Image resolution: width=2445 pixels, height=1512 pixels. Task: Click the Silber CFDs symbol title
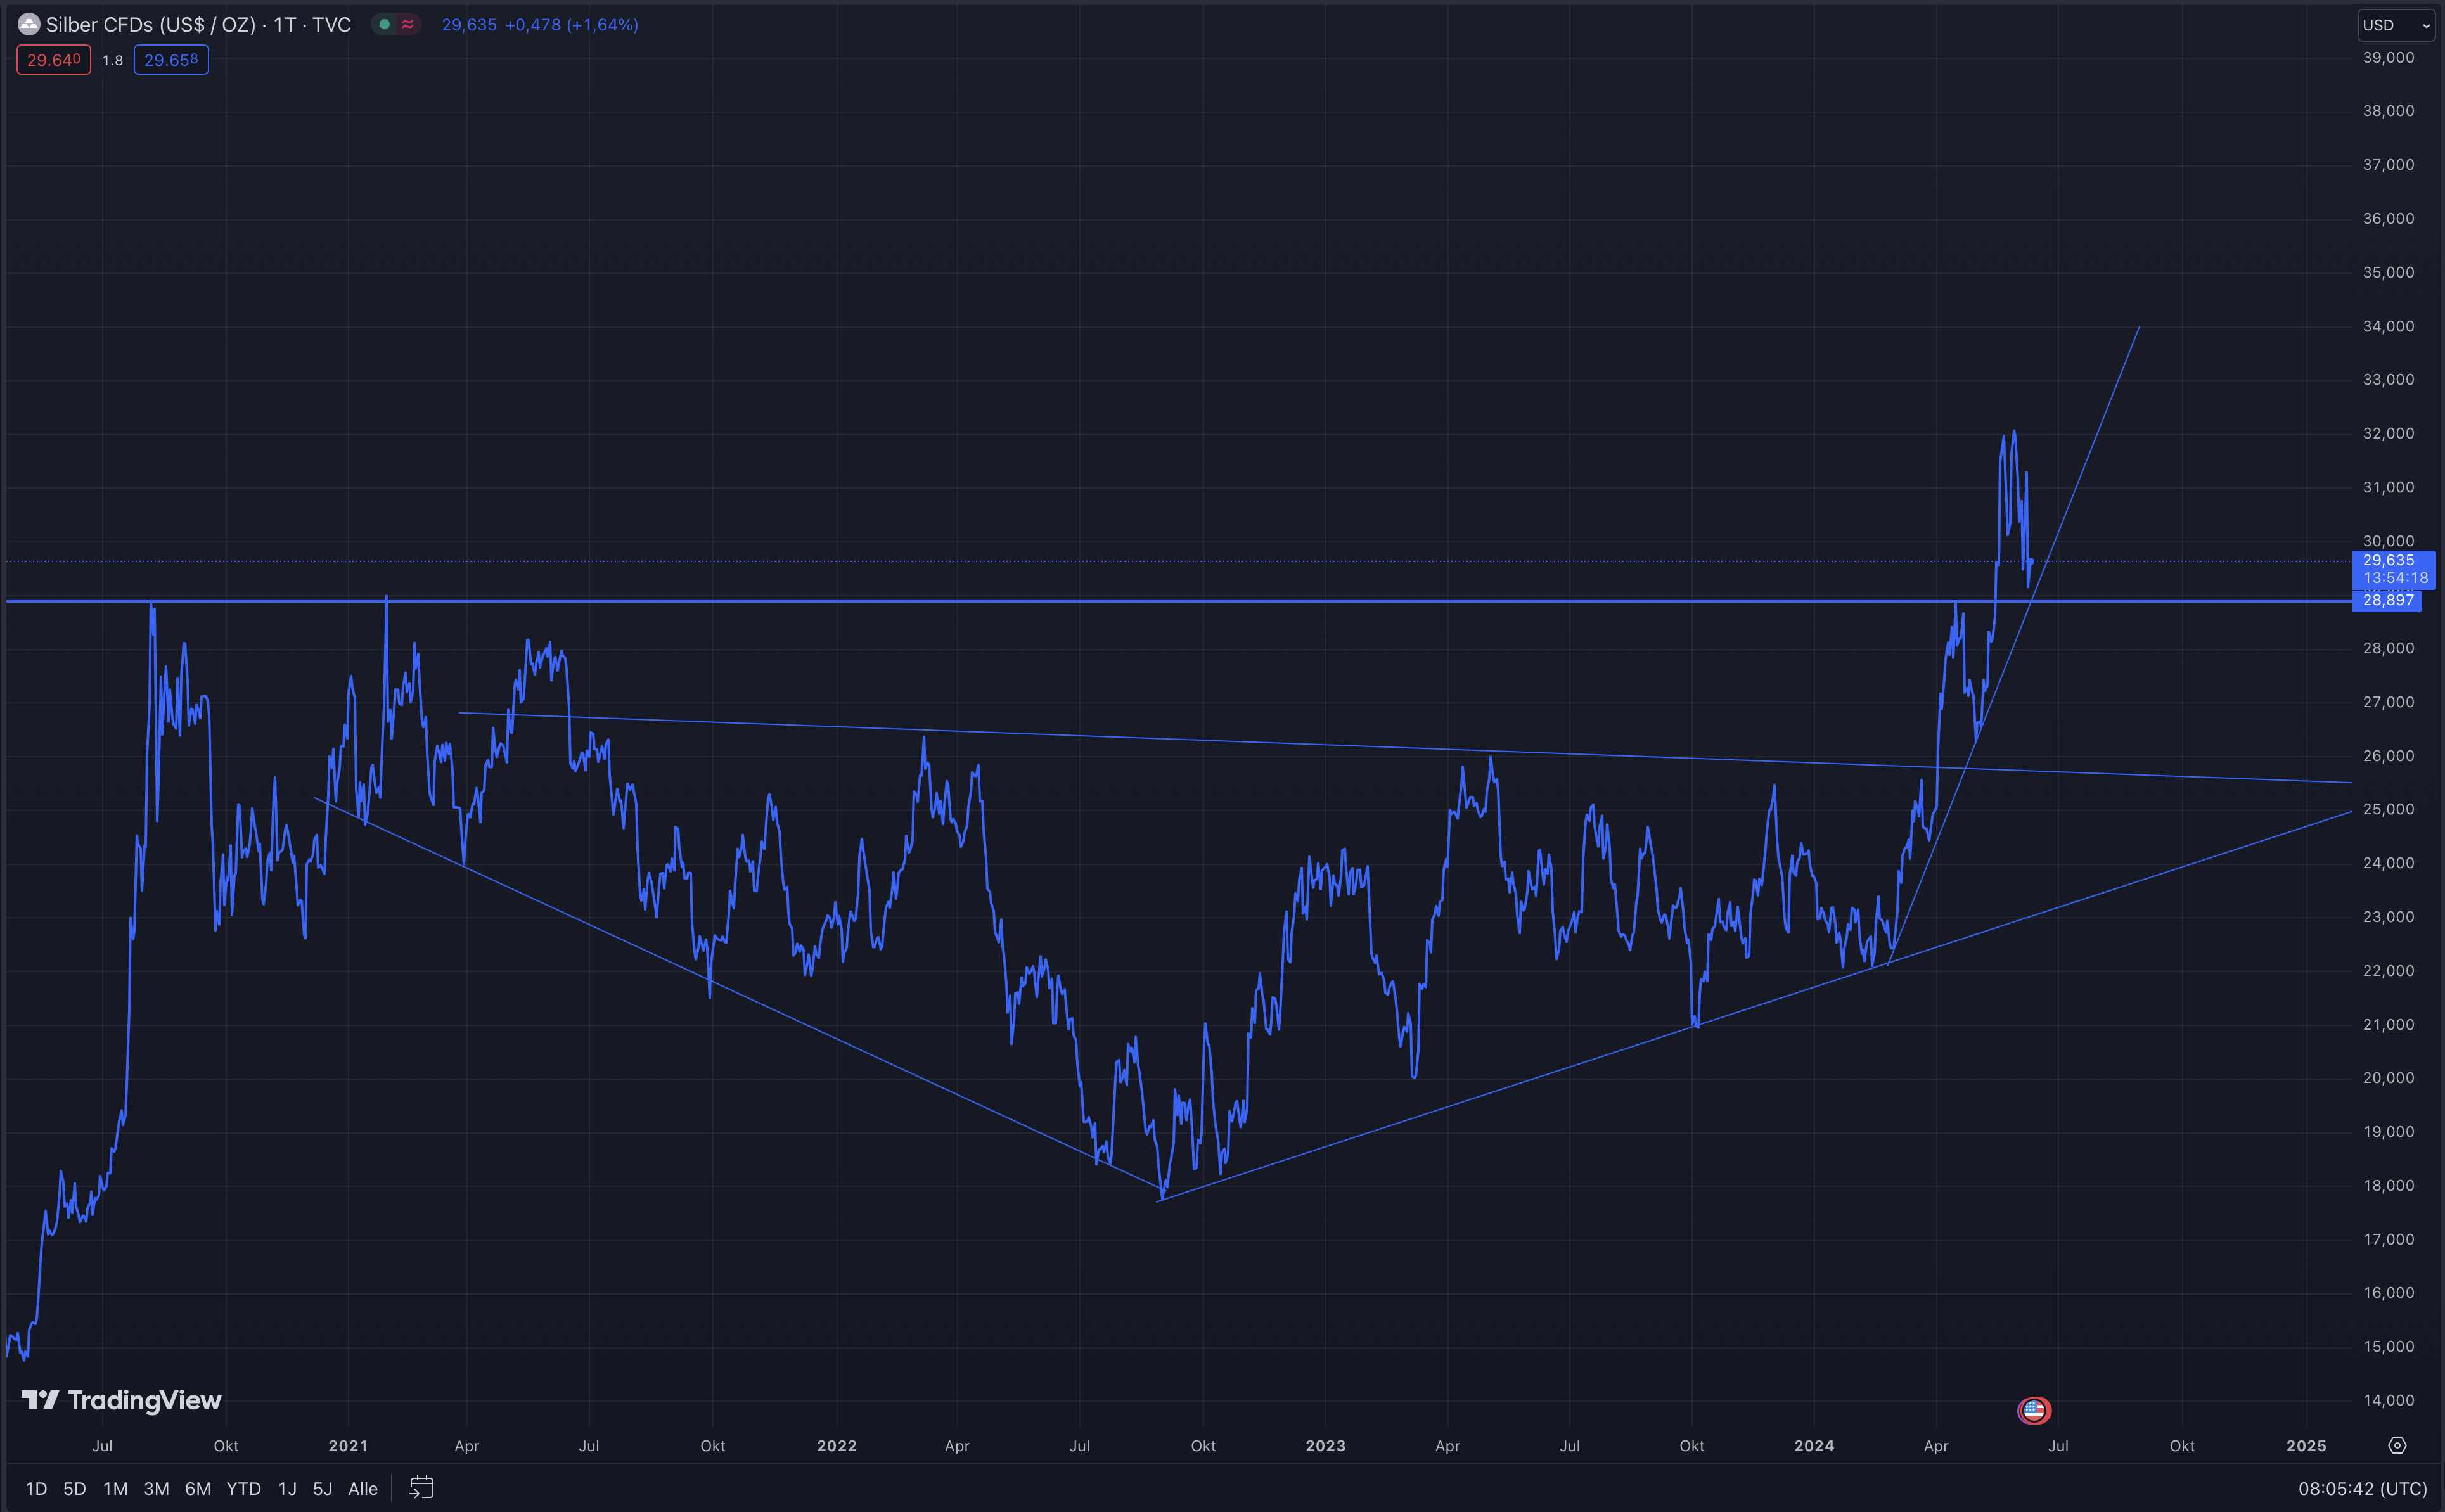198,24
